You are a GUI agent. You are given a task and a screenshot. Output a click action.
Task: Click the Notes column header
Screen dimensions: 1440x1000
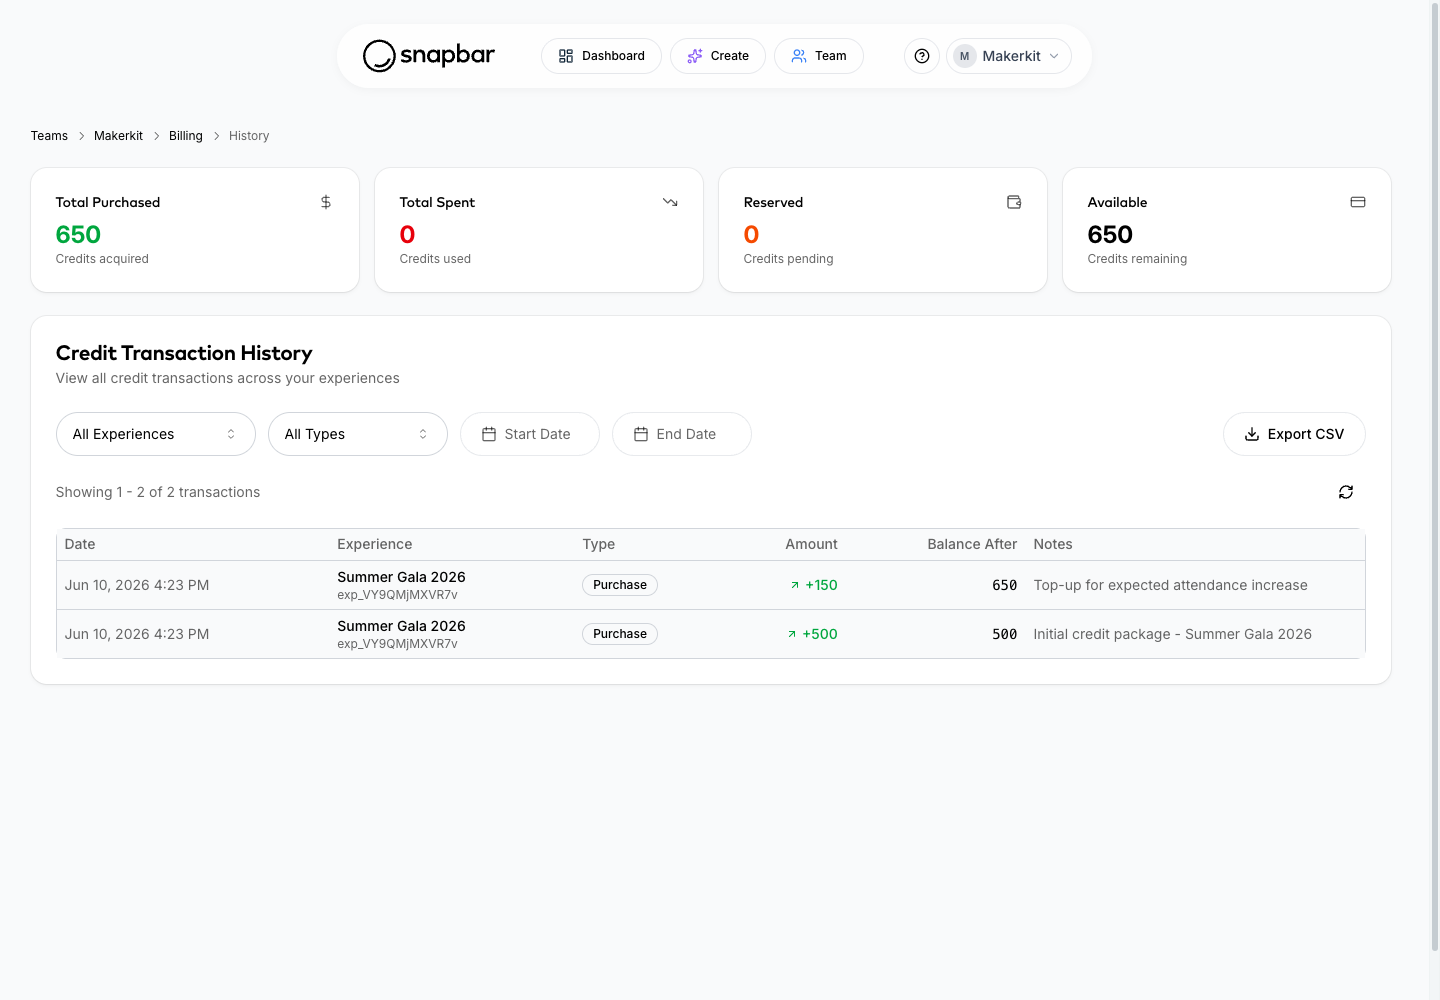(x=1053, y=544)
